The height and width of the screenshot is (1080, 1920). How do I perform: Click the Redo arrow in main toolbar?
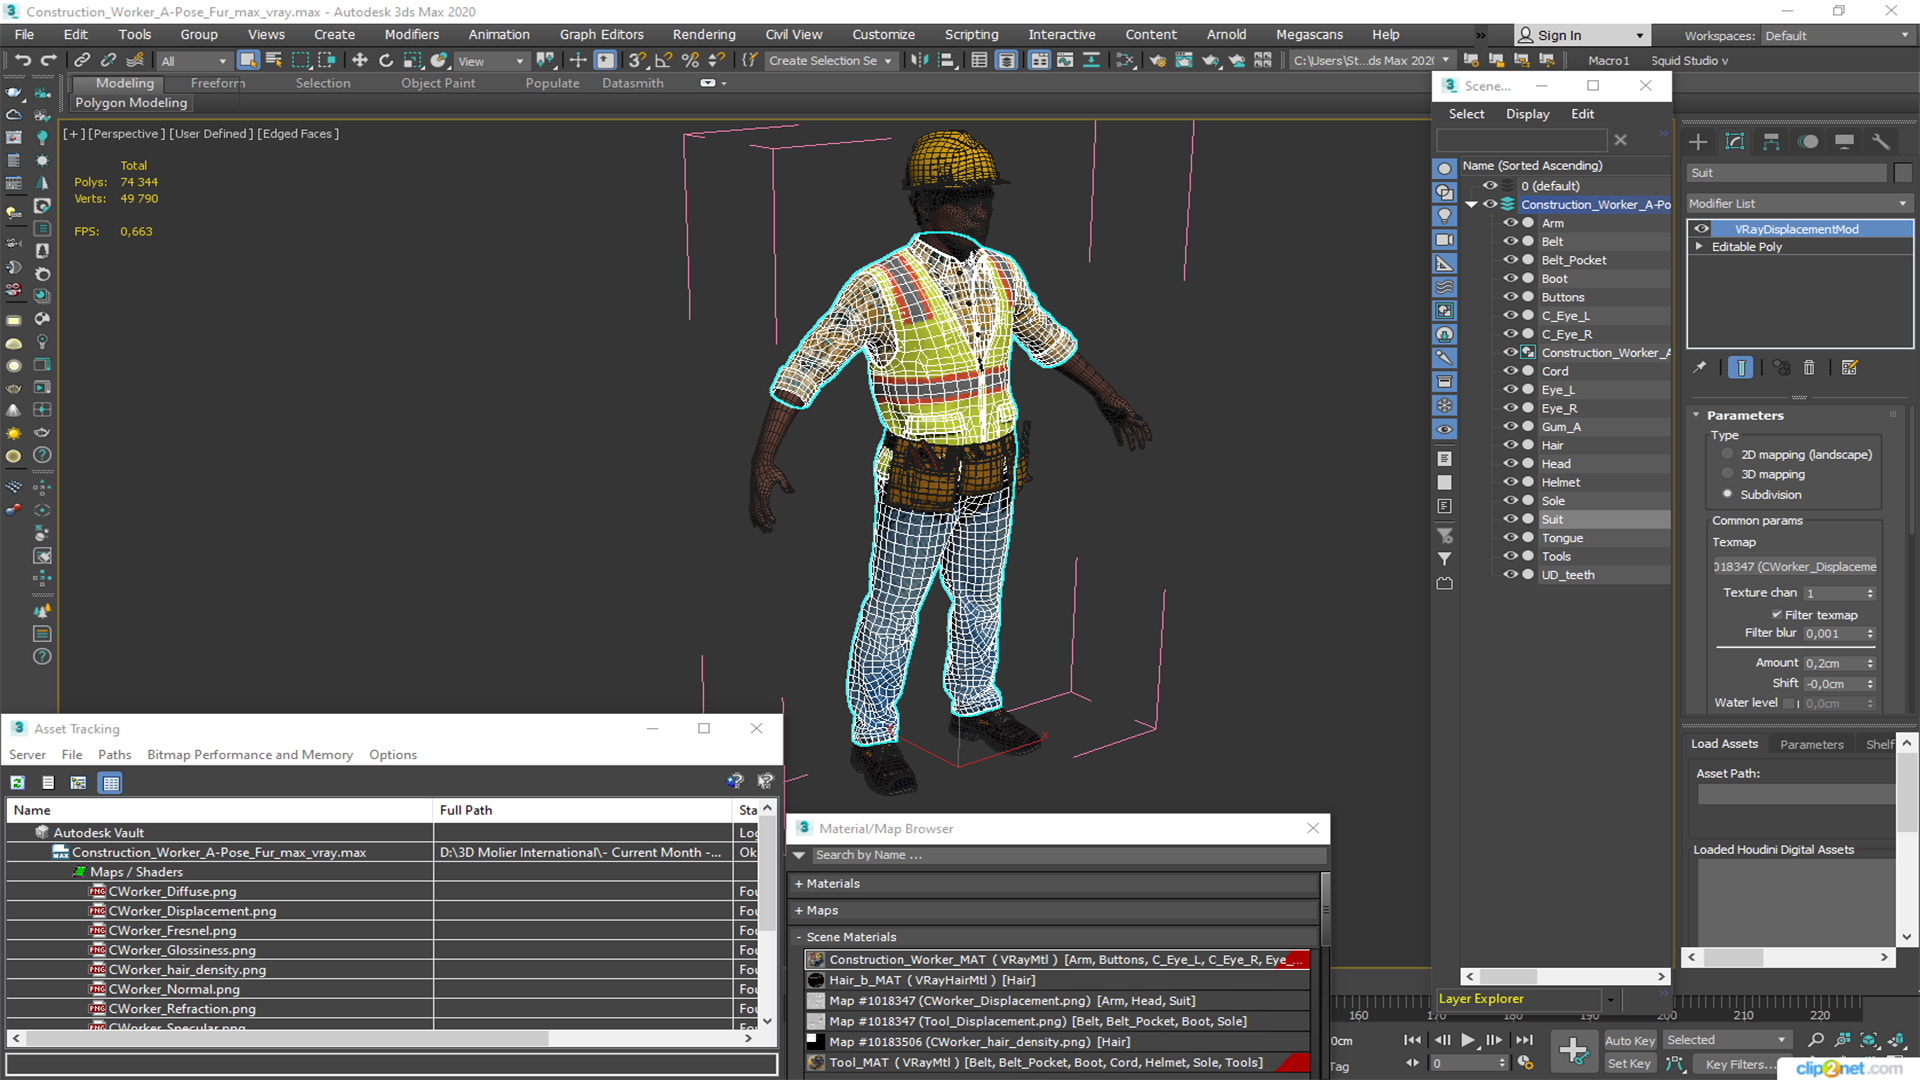pyautogui.click(x=48, y=60)
